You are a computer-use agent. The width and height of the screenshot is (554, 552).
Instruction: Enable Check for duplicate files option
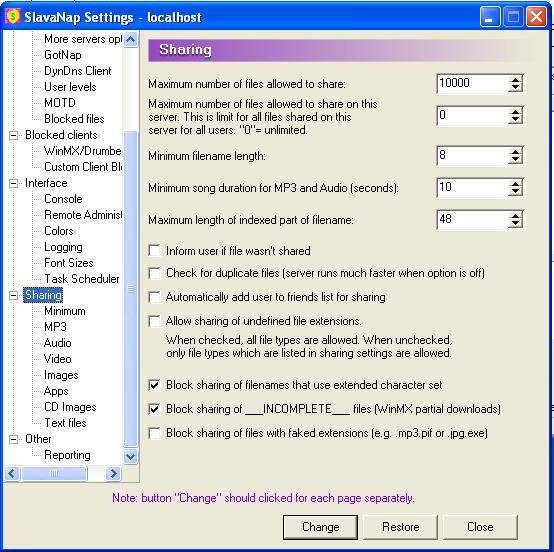point(154,273)
